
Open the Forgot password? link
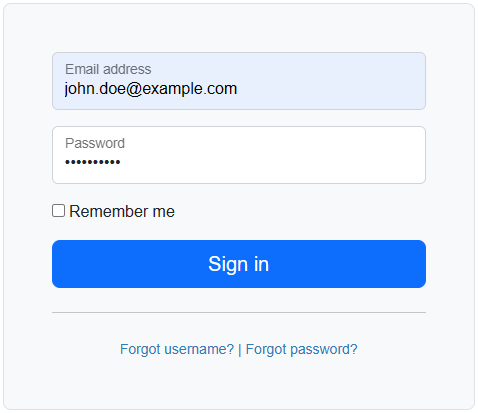(x=301, y=349)
